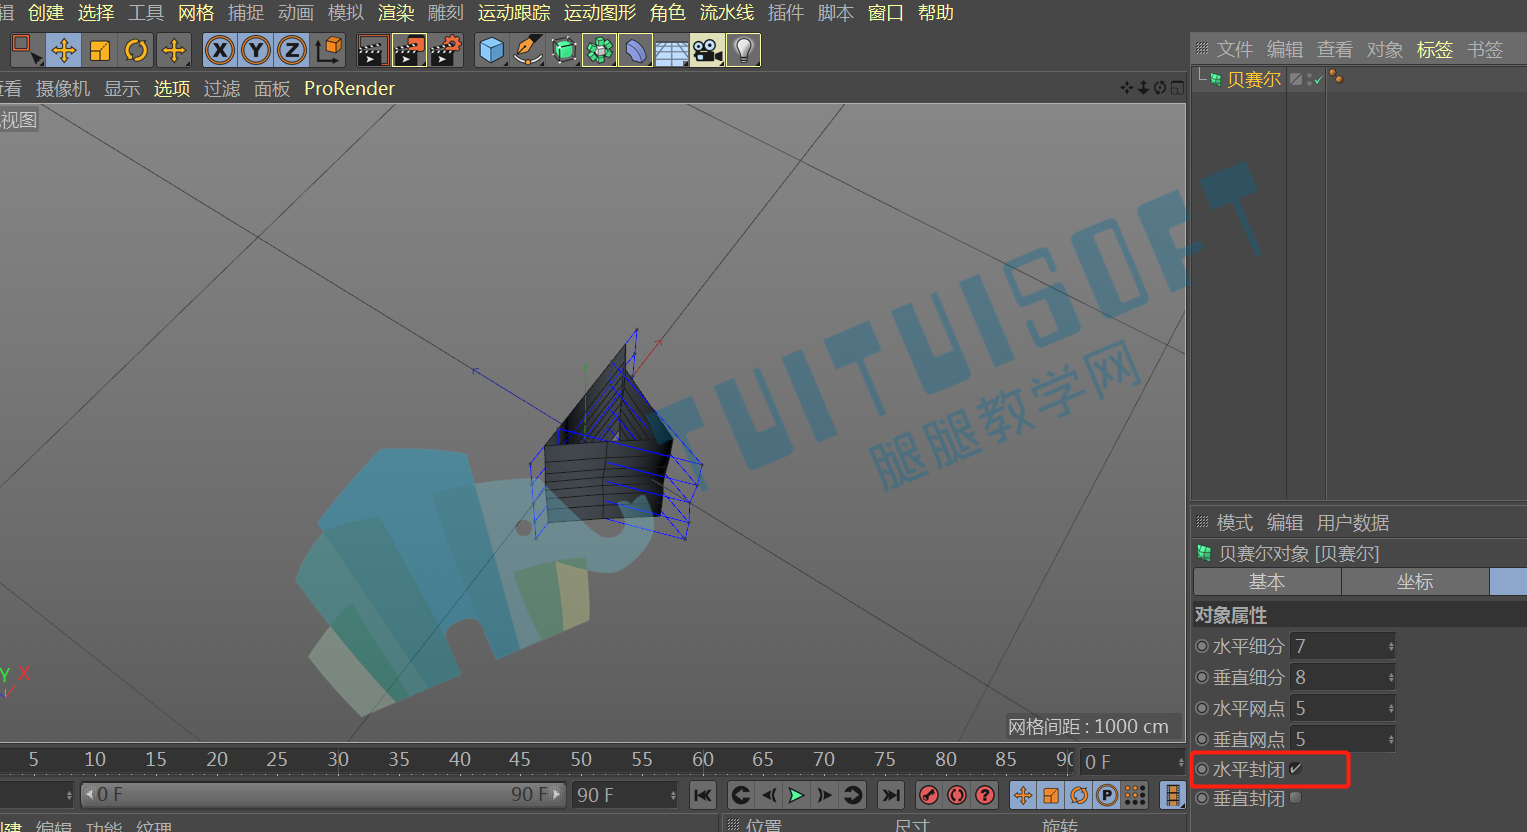Viewport: 1527px width, 832px height.
Task: Toggle the green check on 贝赛尔 object
Action: (1318, 79)
